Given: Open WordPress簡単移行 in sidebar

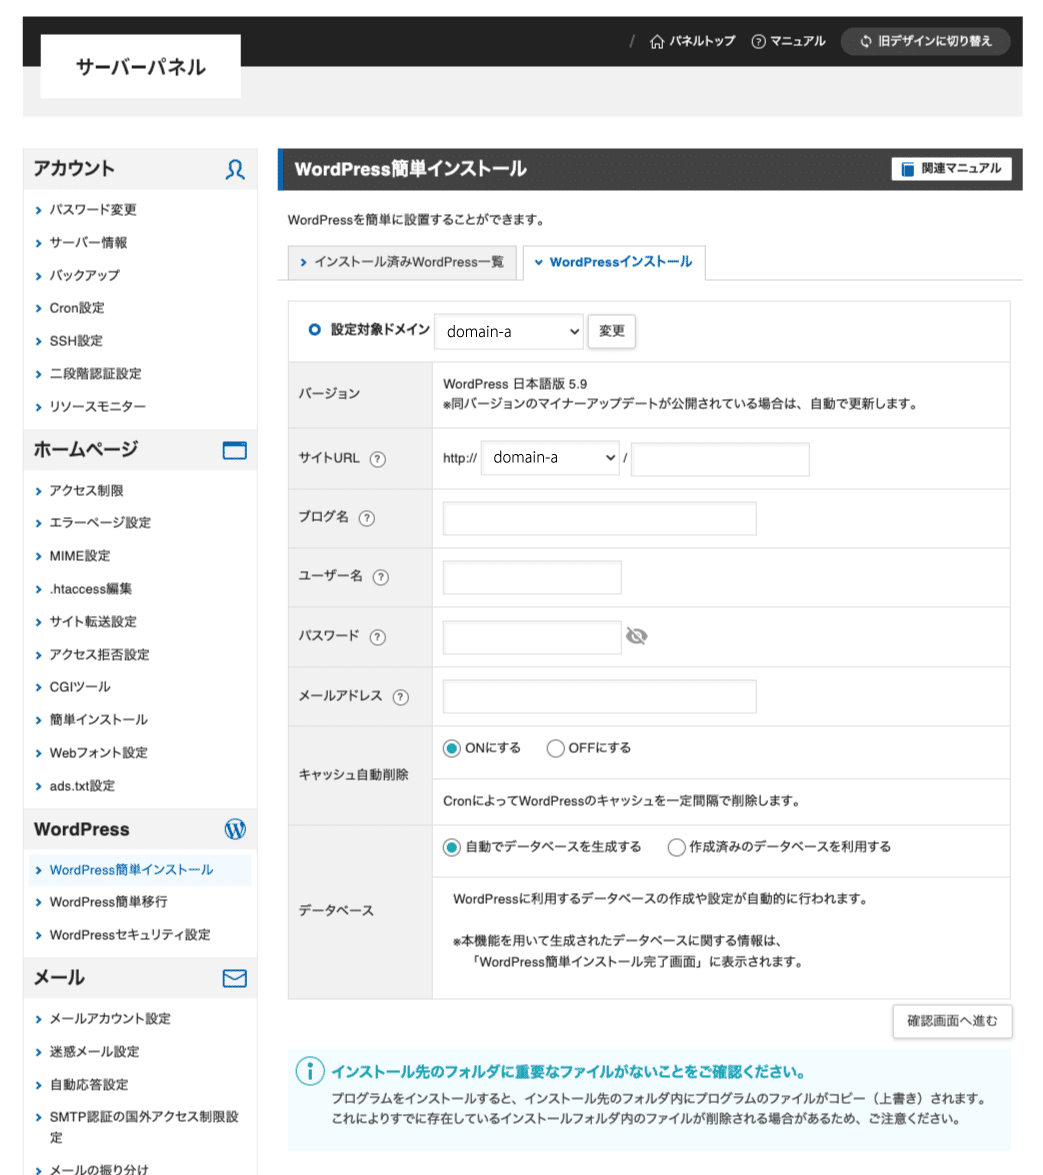Looking at the screenshot, I should tap(109, 902).
